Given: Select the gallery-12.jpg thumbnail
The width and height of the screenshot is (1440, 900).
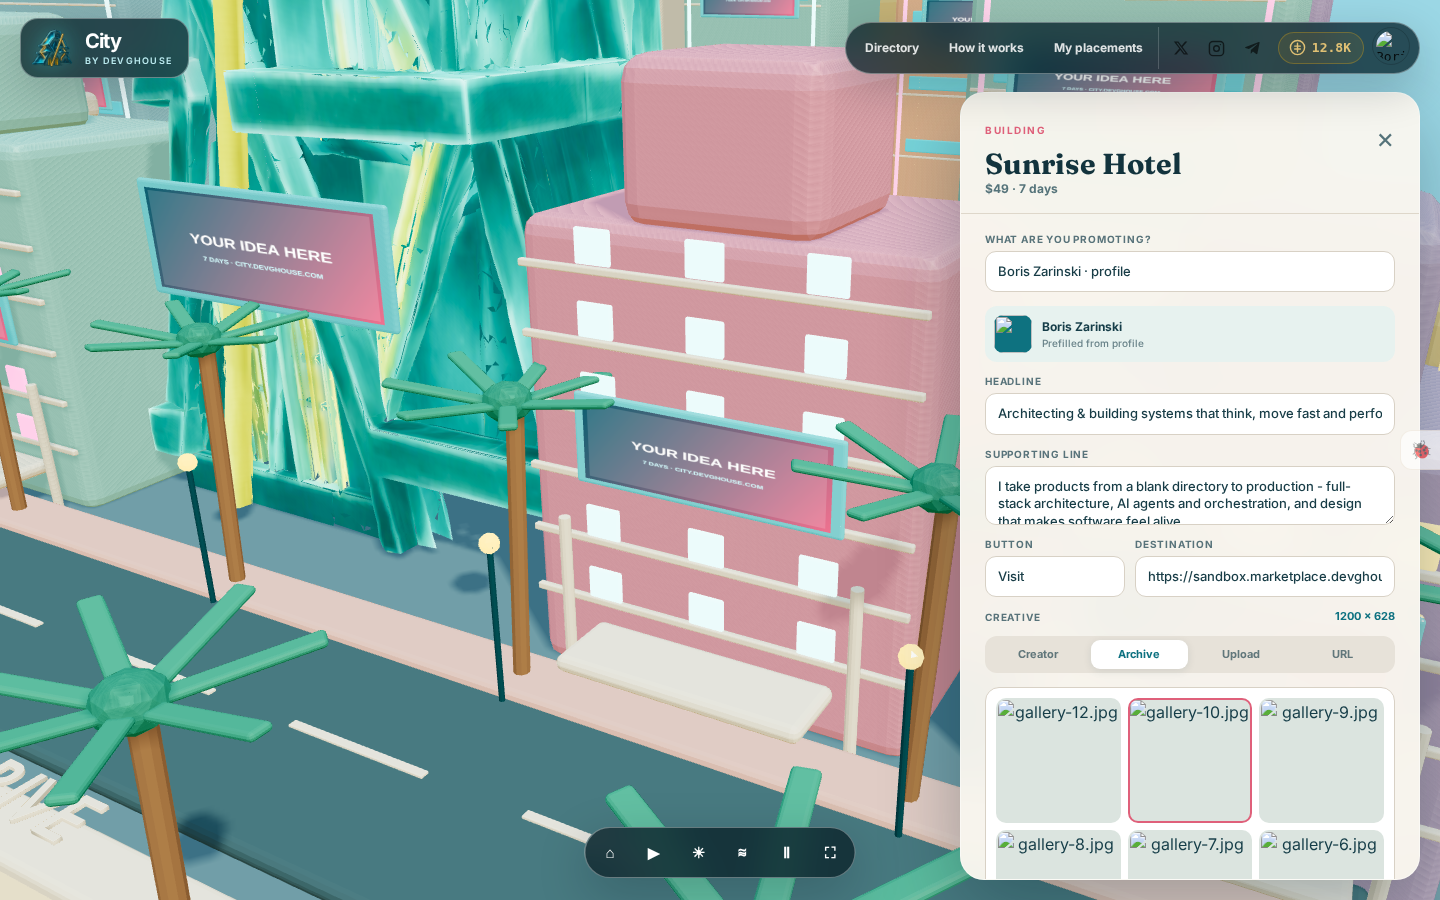Looking at the screenshot, I should 1058,760.
